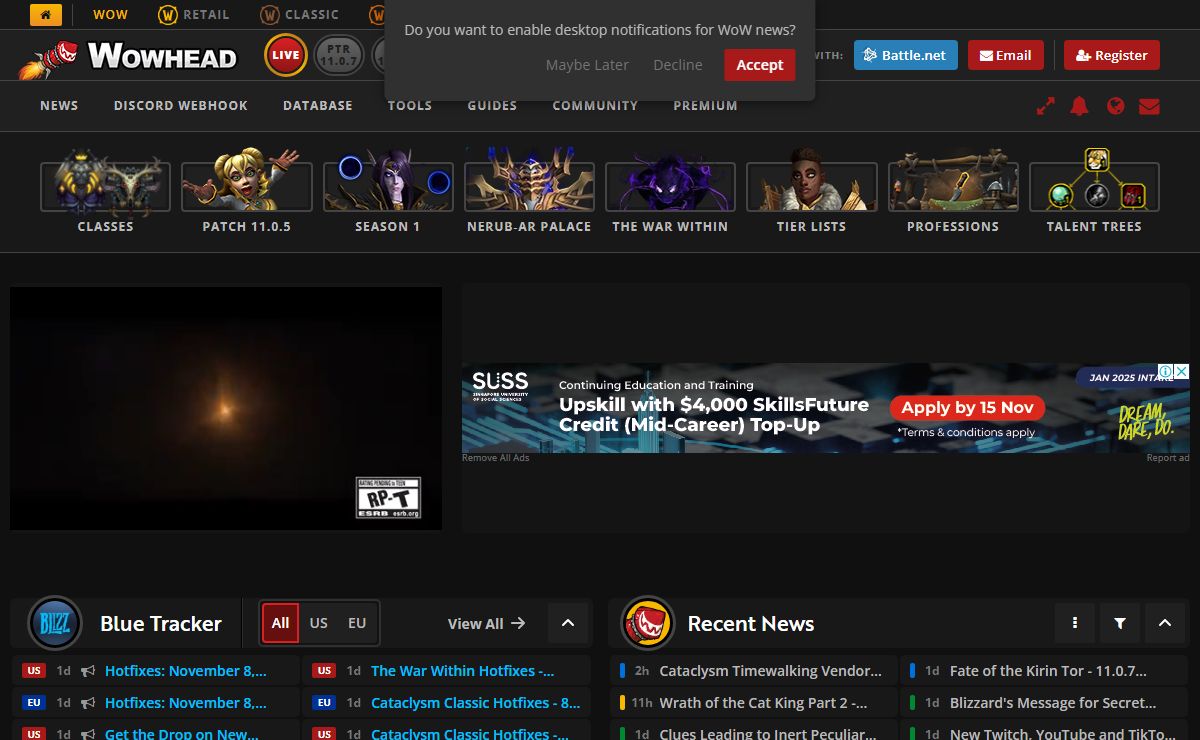
Task: Open Fate of the Kirin Tor article
Action: tap(1048, 671)
